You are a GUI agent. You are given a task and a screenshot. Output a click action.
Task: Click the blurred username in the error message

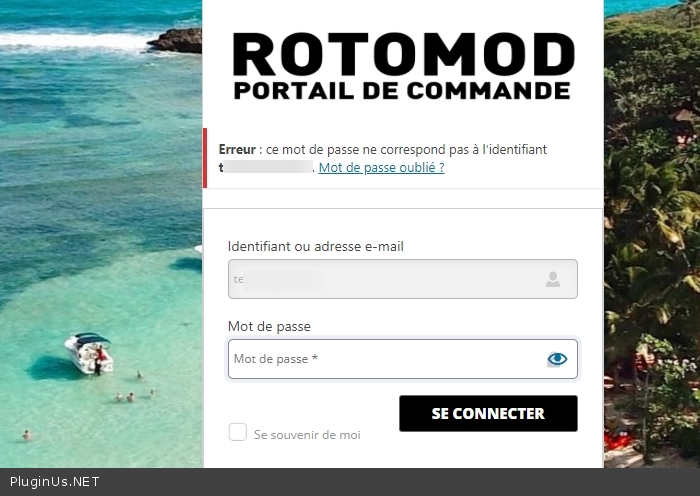click(266, 167)
